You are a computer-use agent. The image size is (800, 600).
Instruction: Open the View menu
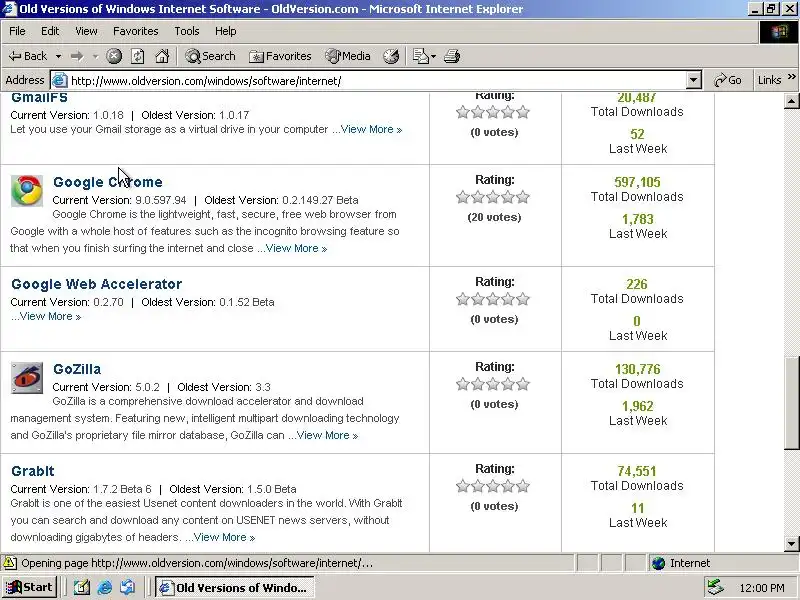click(x=86, y=31)
